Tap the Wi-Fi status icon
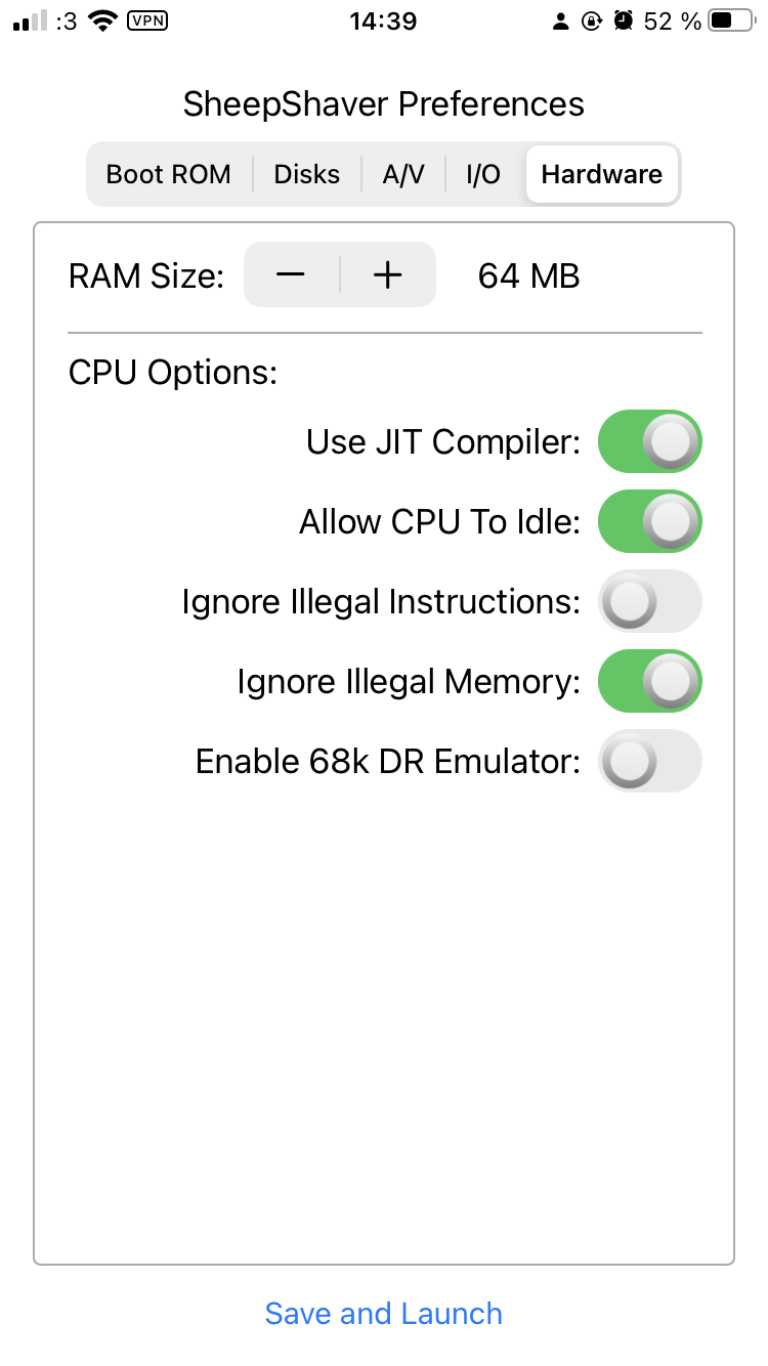The height and width of the screenshot is (1366, 768). click(x=102, y=21)
